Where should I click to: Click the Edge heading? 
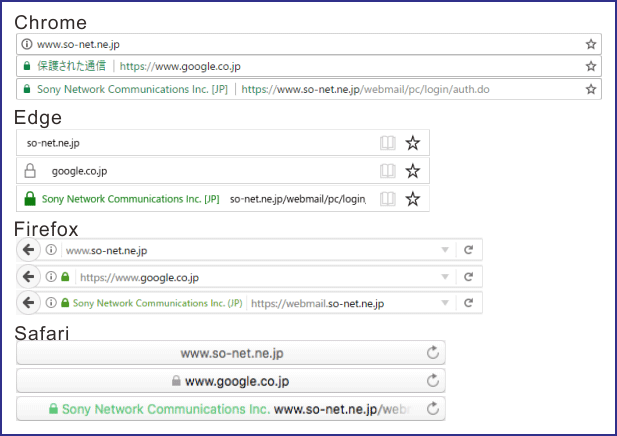point(38,117)
